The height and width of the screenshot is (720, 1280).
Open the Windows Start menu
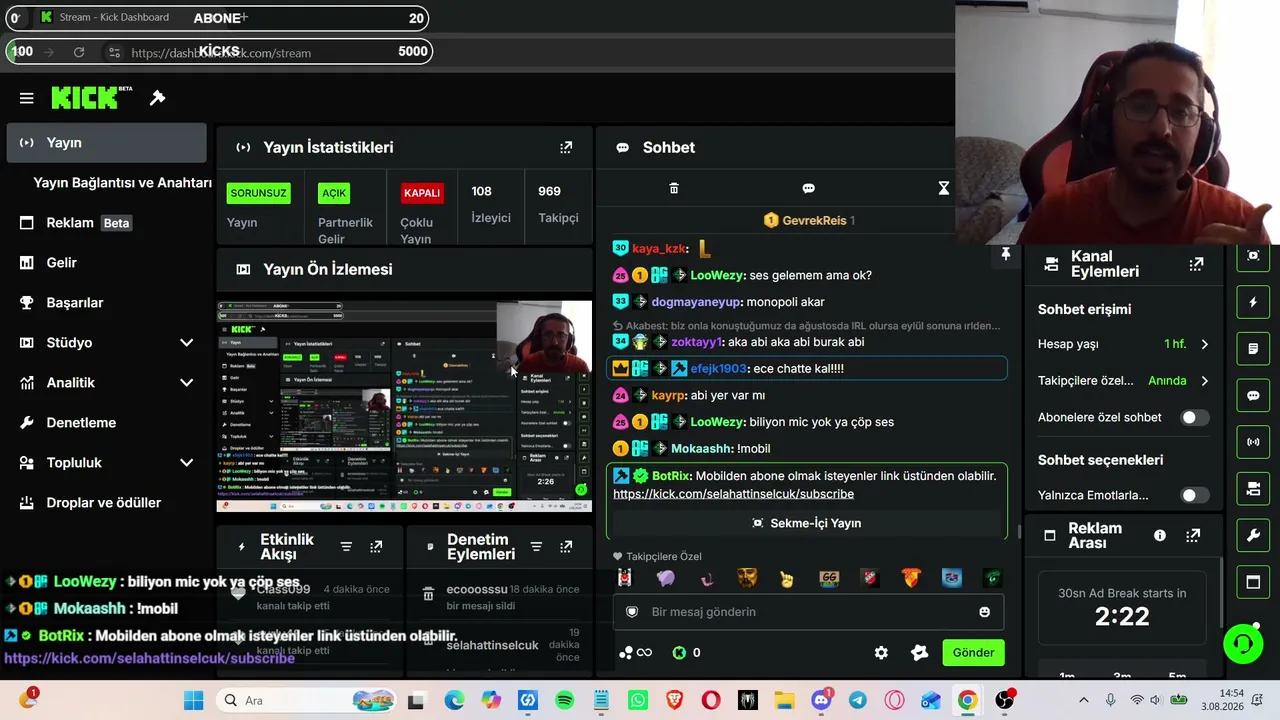point(193,701)
